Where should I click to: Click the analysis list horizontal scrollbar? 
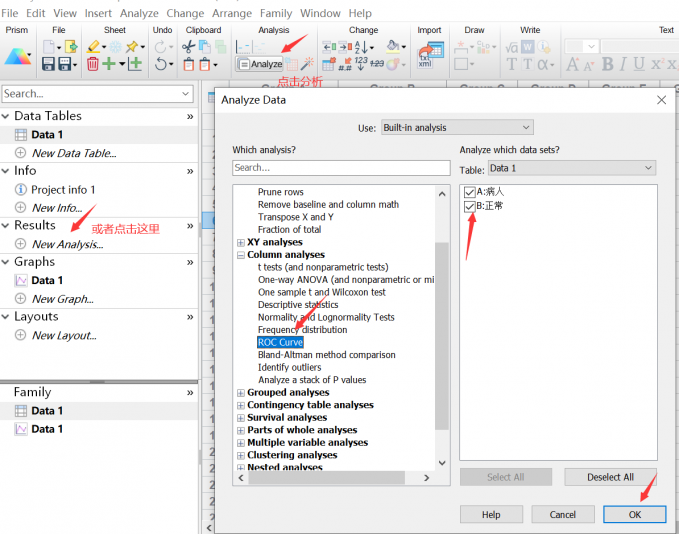click(327, 478)
